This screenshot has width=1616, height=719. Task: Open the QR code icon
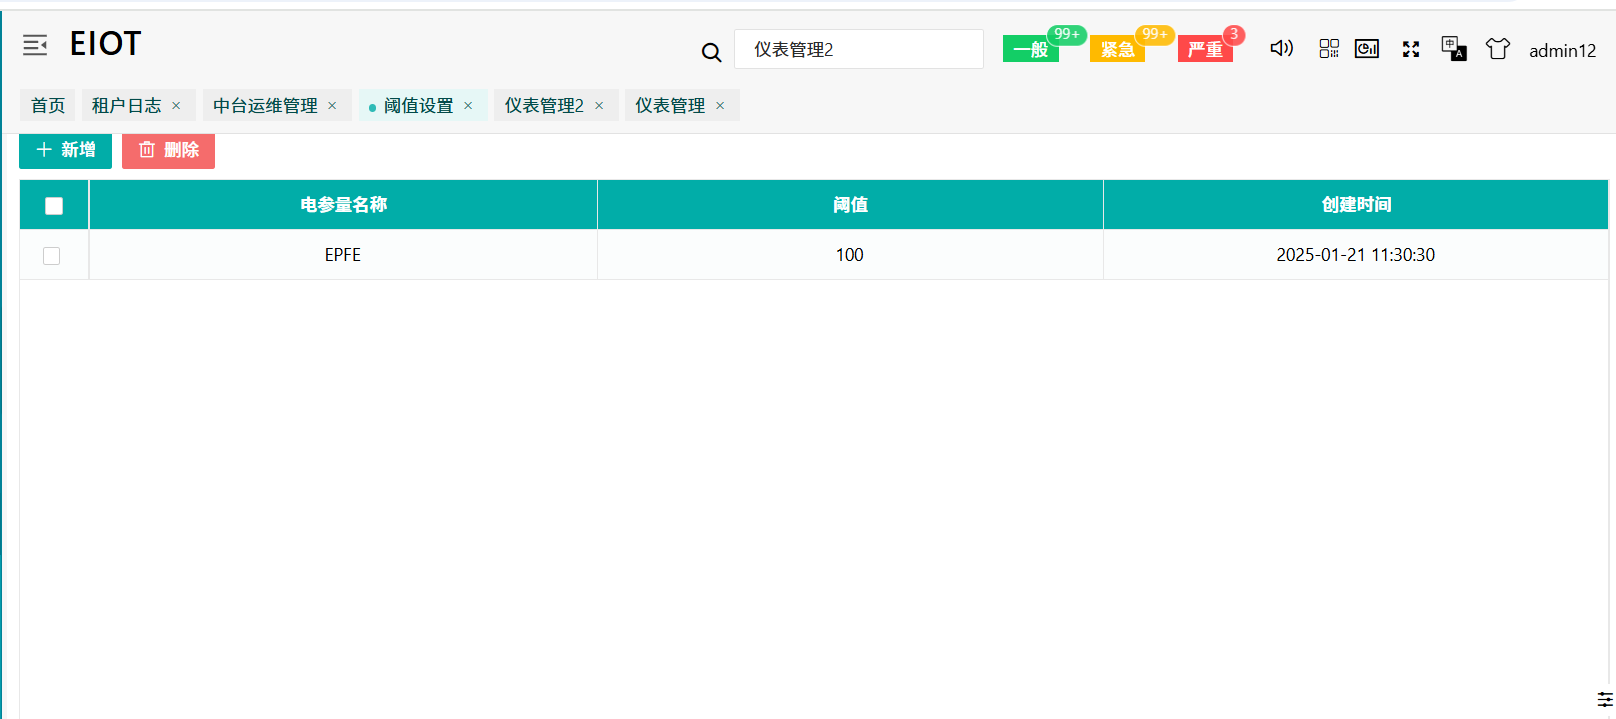[1328, 49]
